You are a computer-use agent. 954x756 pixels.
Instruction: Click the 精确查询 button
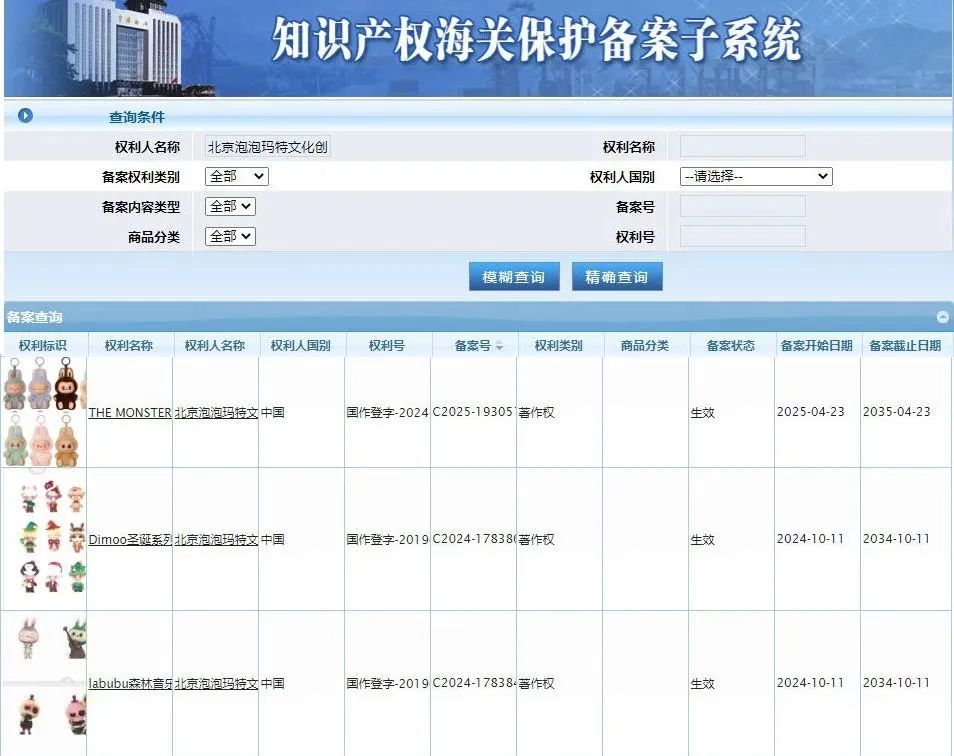click(x=617, y=277)
